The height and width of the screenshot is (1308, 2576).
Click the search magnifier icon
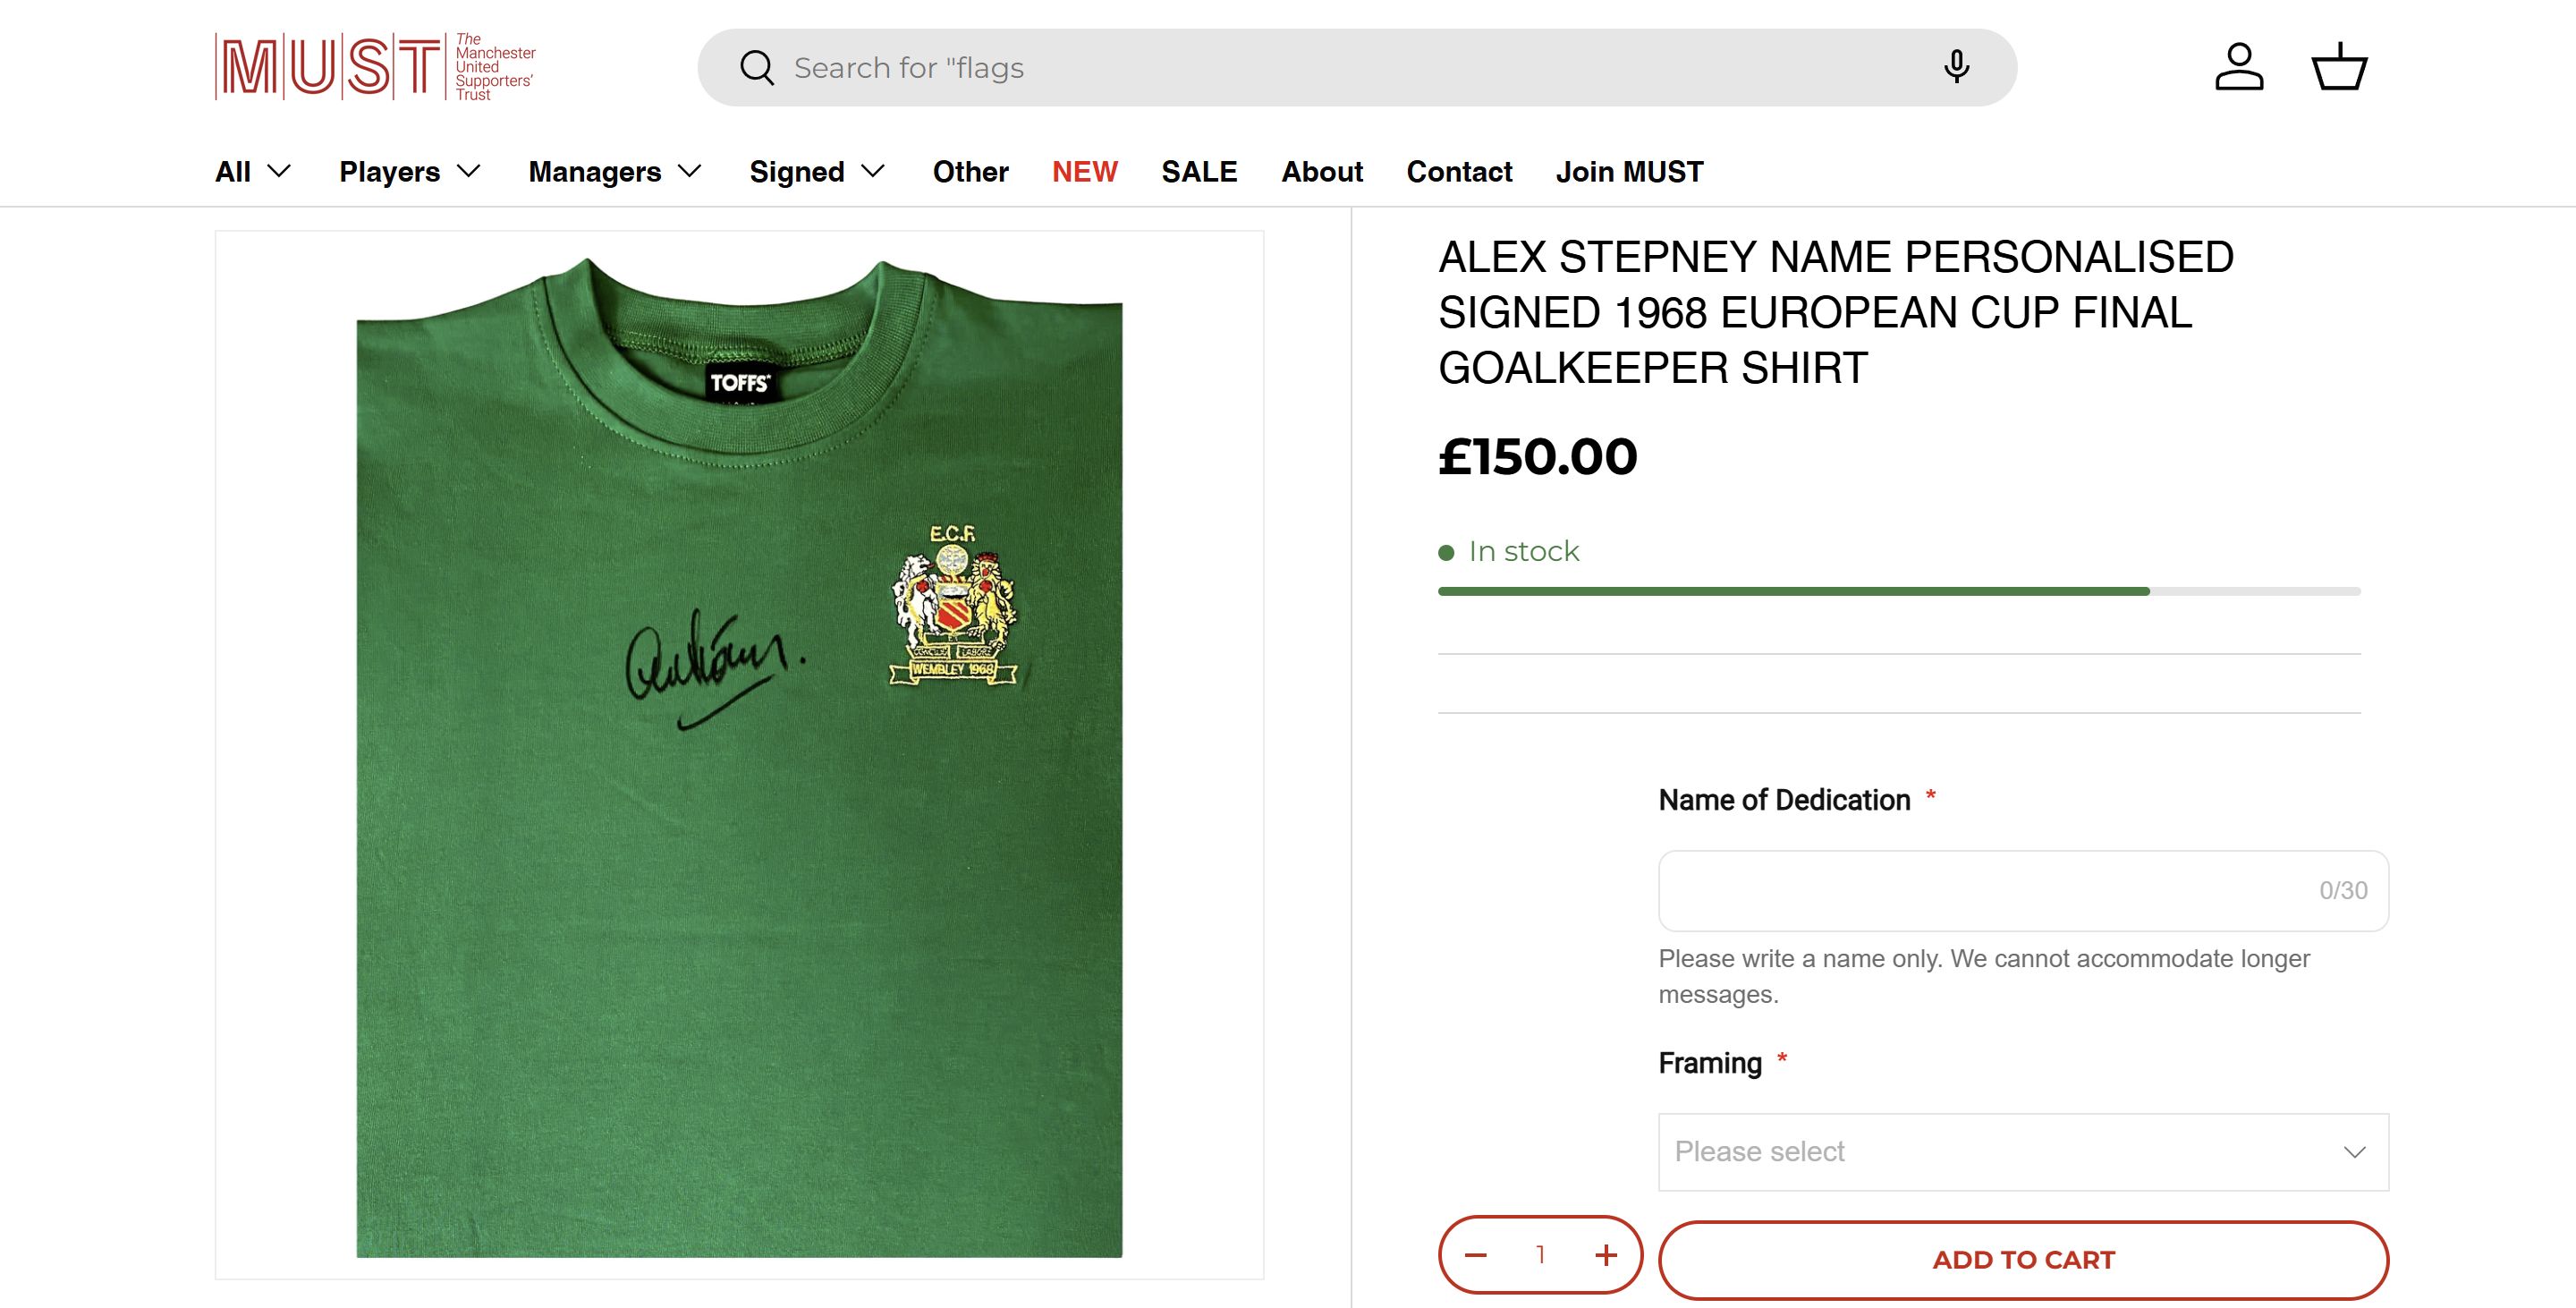(x=757, y=68)
